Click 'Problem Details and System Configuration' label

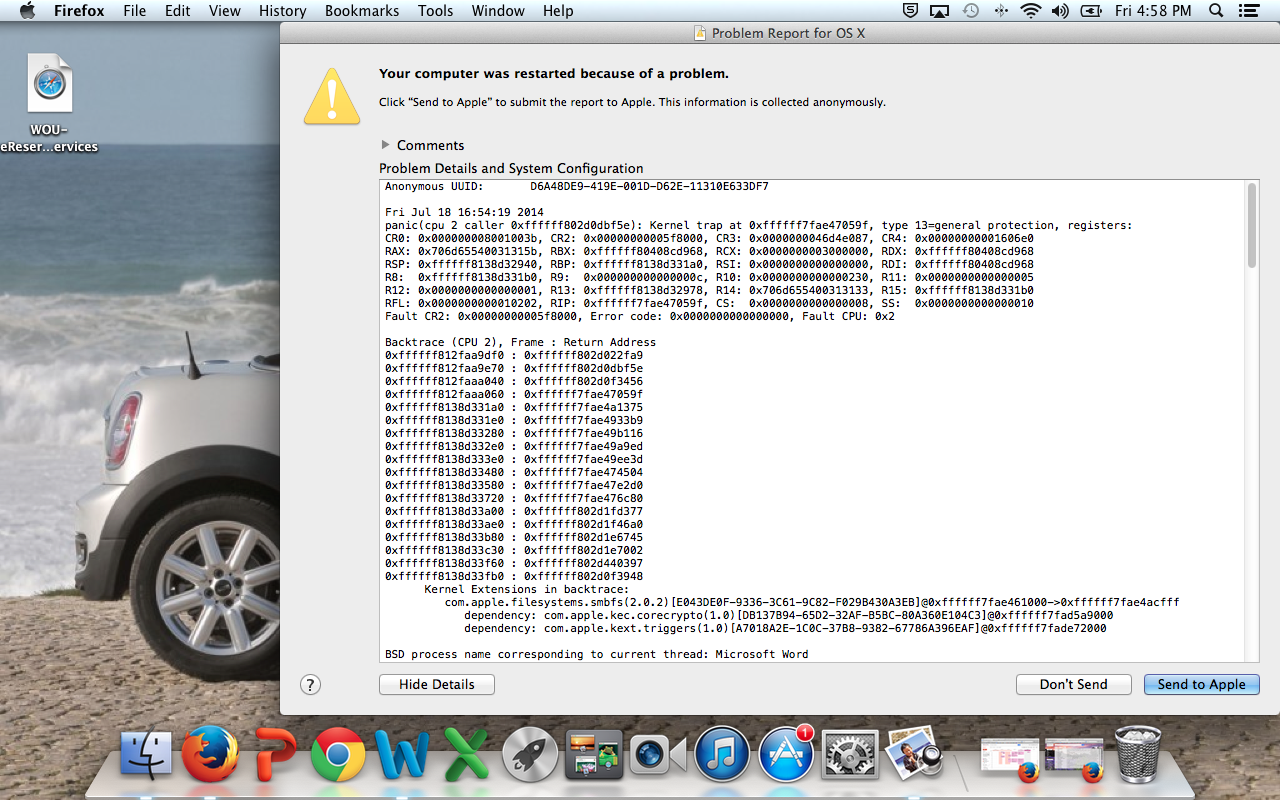[511, 168]
